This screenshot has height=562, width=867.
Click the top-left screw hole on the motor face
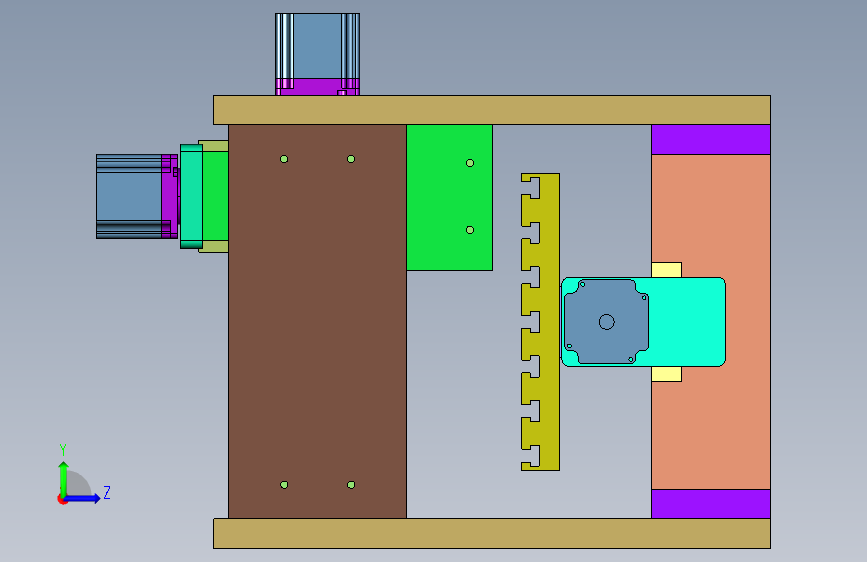(x=582, y=284)
